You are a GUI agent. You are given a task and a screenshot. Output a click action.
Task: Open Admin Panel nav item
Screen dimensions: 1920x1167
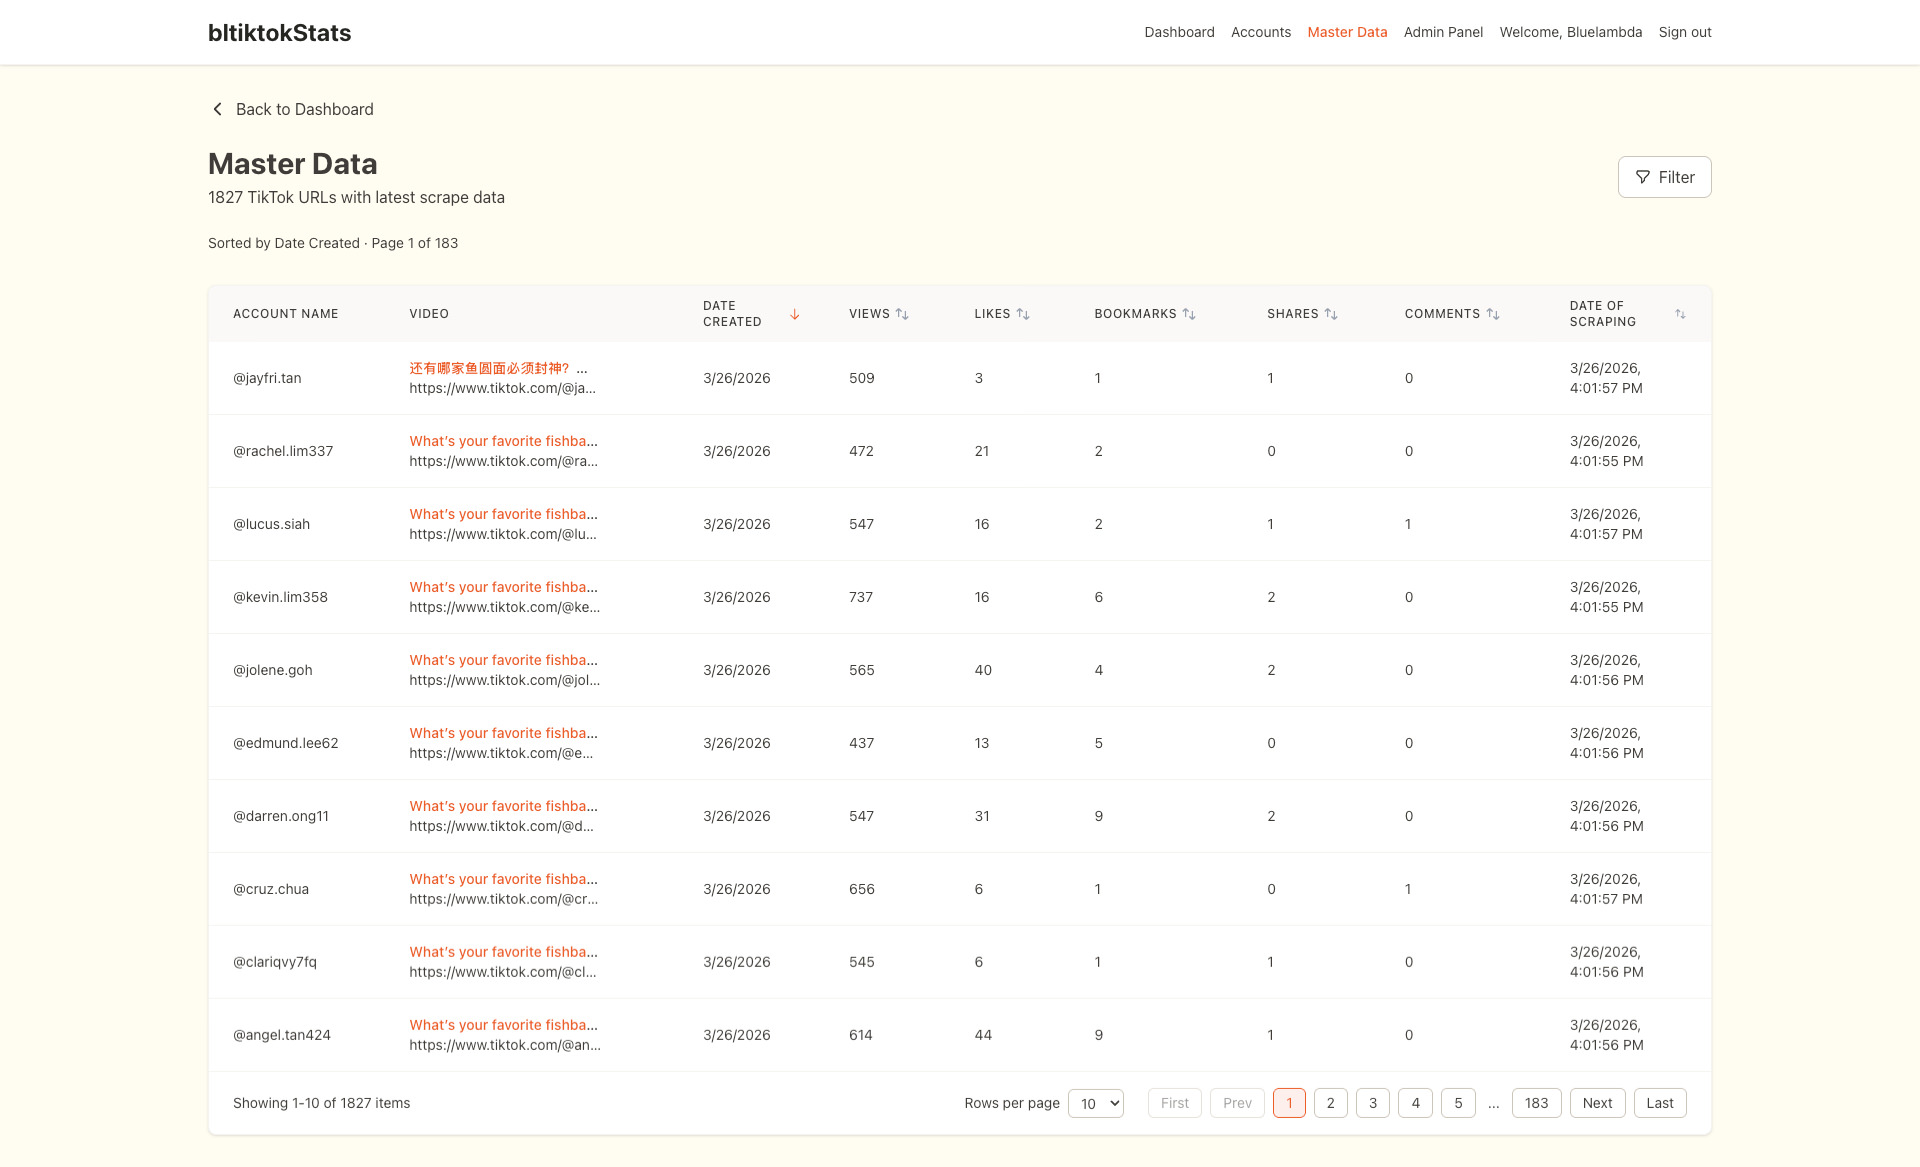pyautogui.click(x=1443, y=32)
